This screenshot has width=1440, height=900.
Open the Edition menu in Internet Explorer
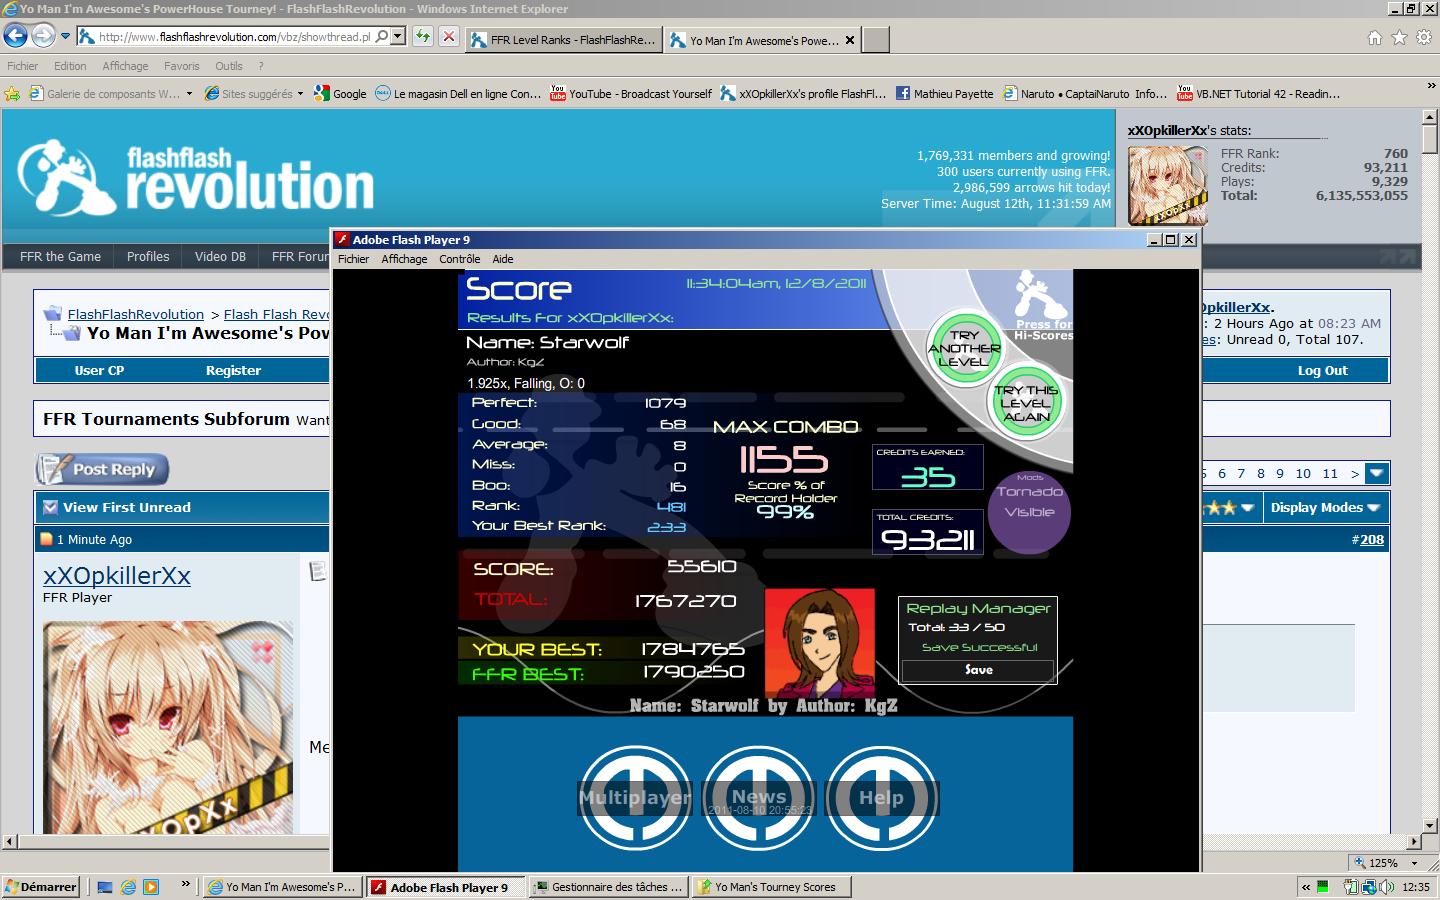pyautogui.click(x=70, y=66)
